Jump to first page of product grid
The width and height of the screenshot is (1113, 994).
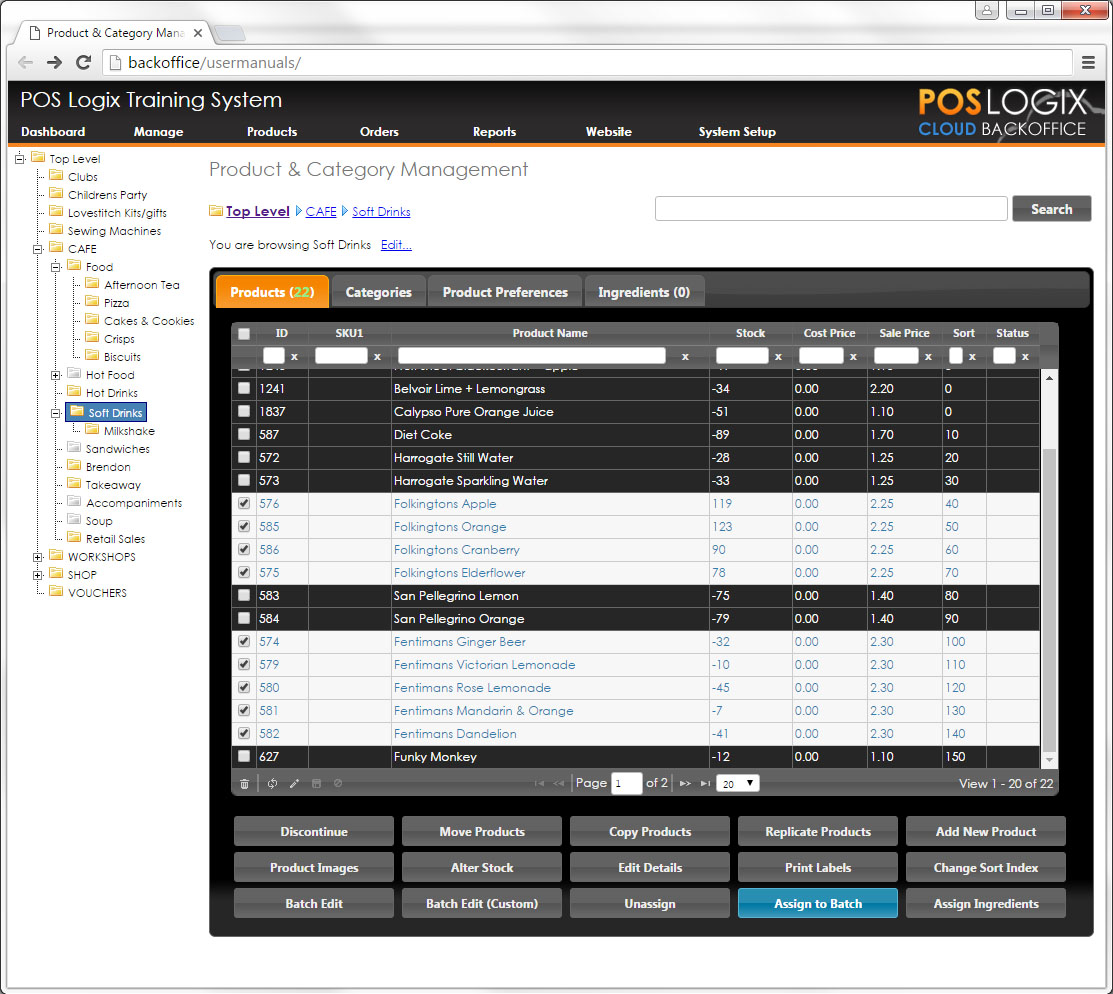coord(539,784)
